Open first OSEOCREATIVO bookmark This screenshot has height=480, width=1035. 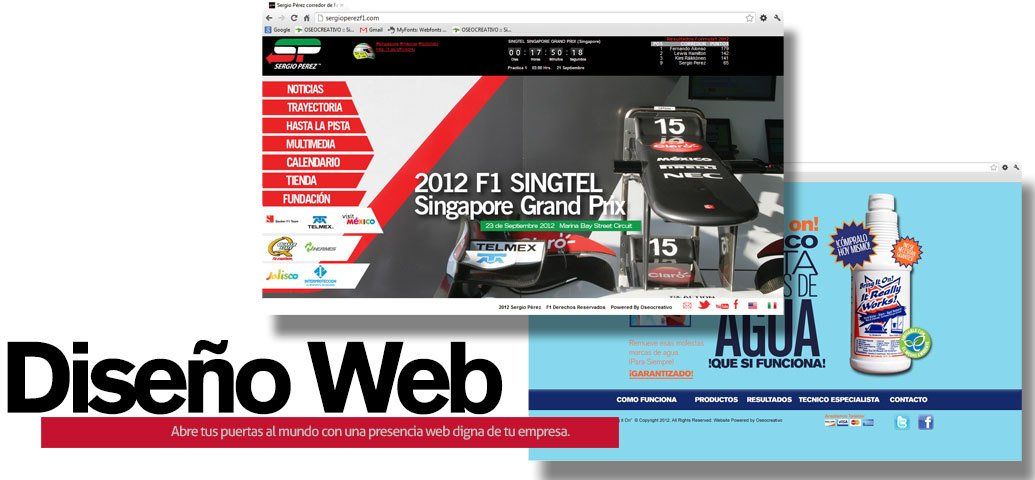pos(325,30)
